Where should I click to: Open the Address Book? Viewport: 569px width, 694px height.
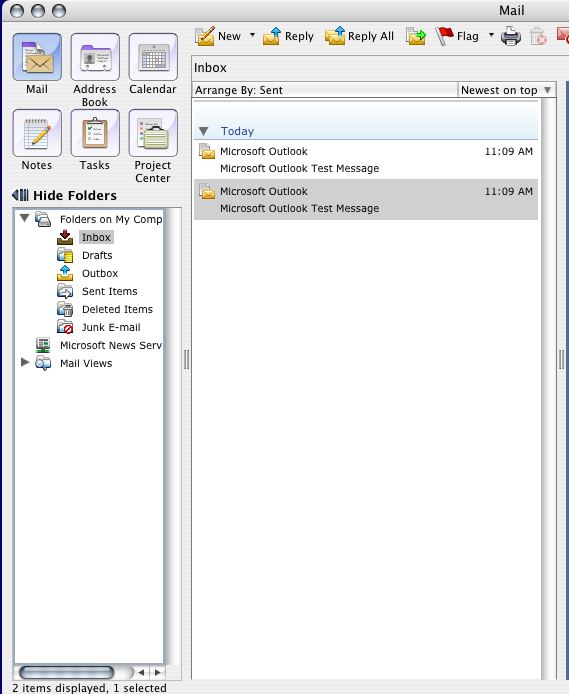(x=95, y=70)
